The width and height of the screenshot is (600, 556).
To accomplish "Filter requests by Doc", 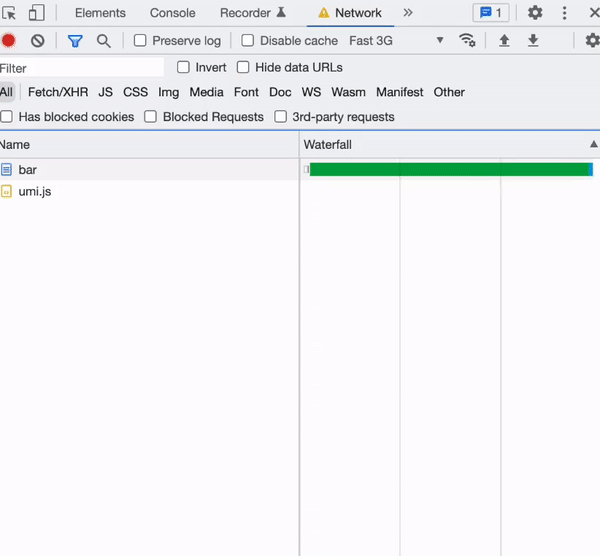I will click(x=280, y=92).
